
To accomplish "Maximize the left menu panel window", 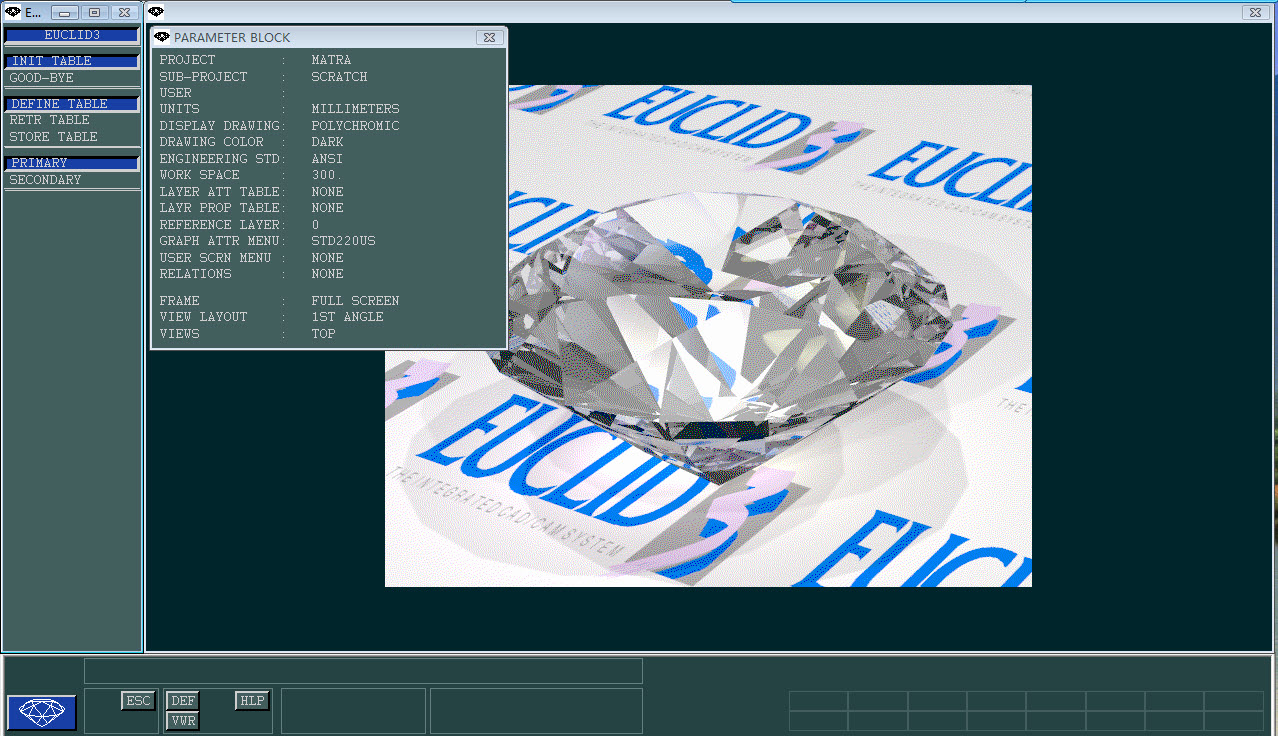I will pyautogui.click(x=94, y=12).
